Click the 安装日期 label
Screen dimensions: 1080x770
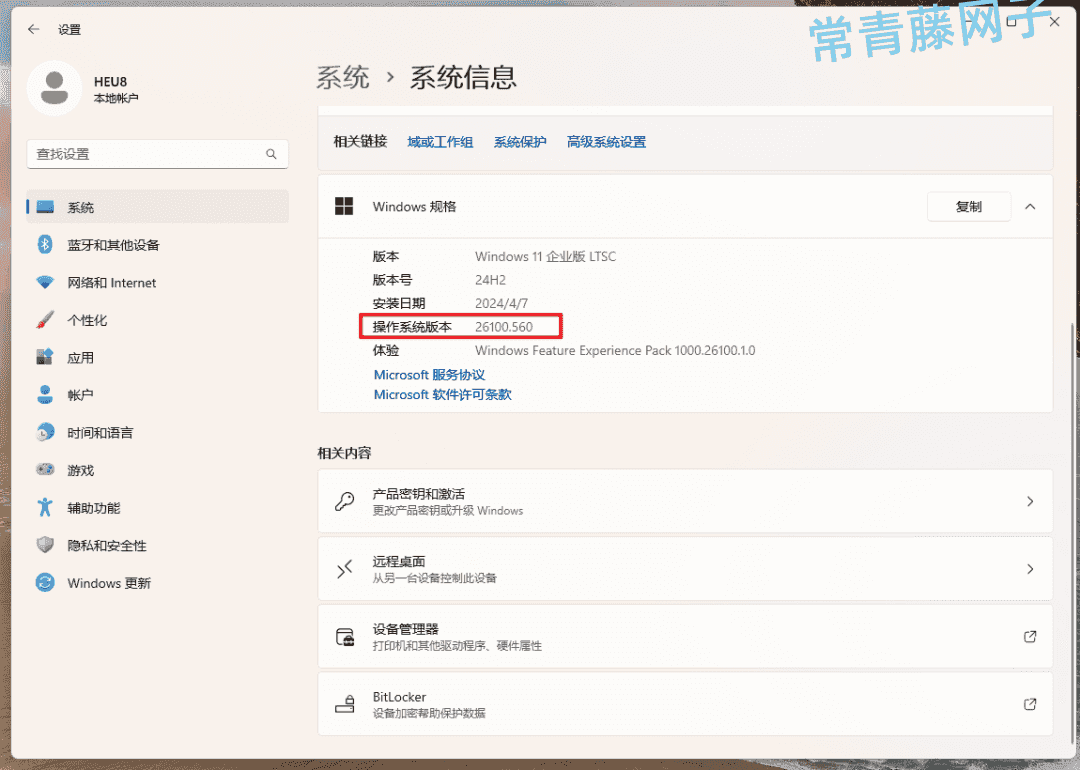[399, 303]
